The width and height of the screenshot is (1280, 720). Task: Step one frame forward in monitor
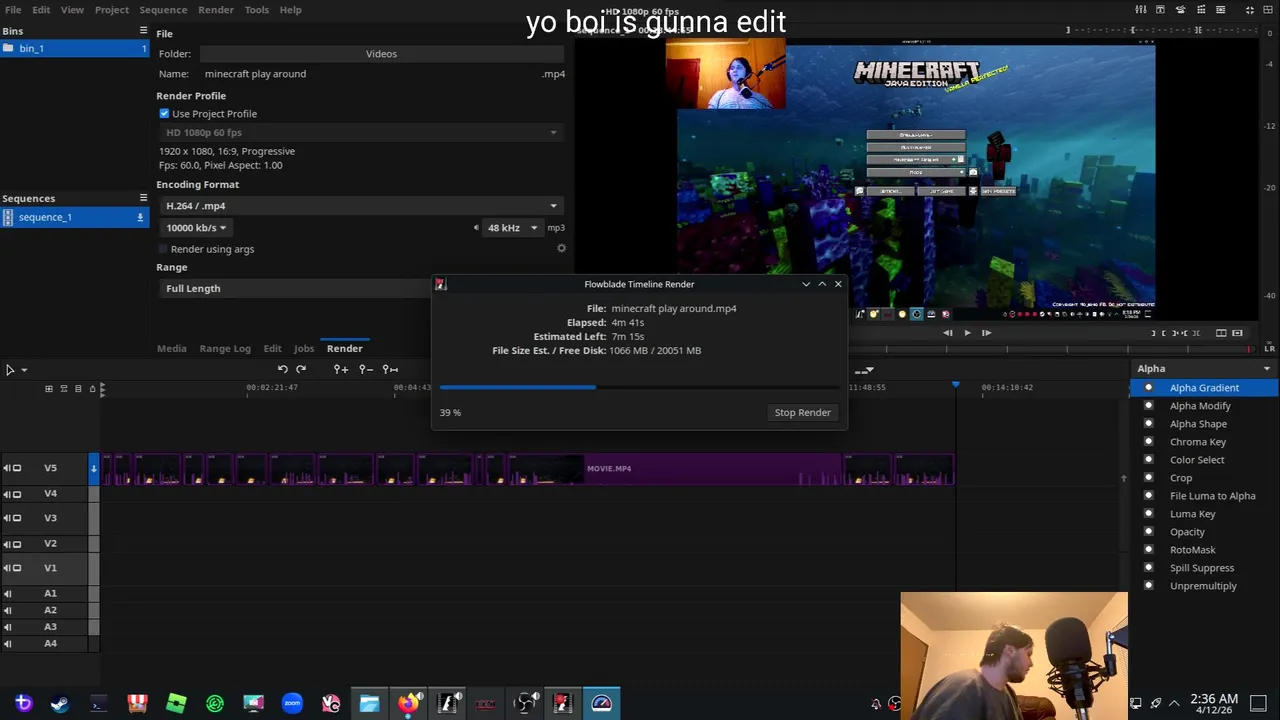click(x=986, y=333)
